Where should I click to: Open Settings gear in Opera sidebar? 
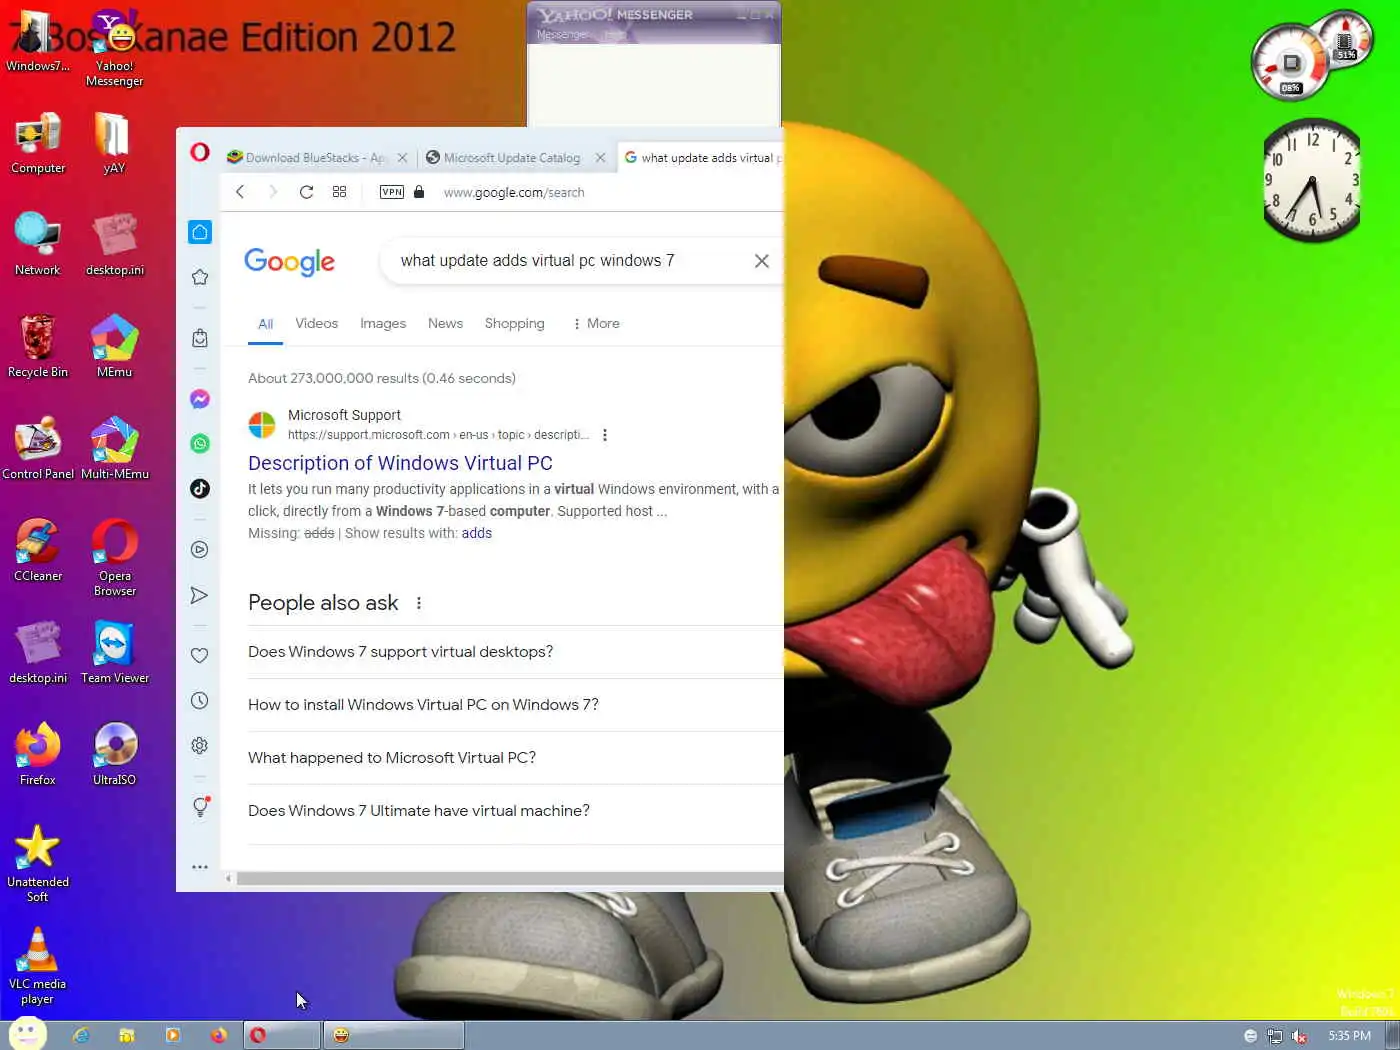200,745
